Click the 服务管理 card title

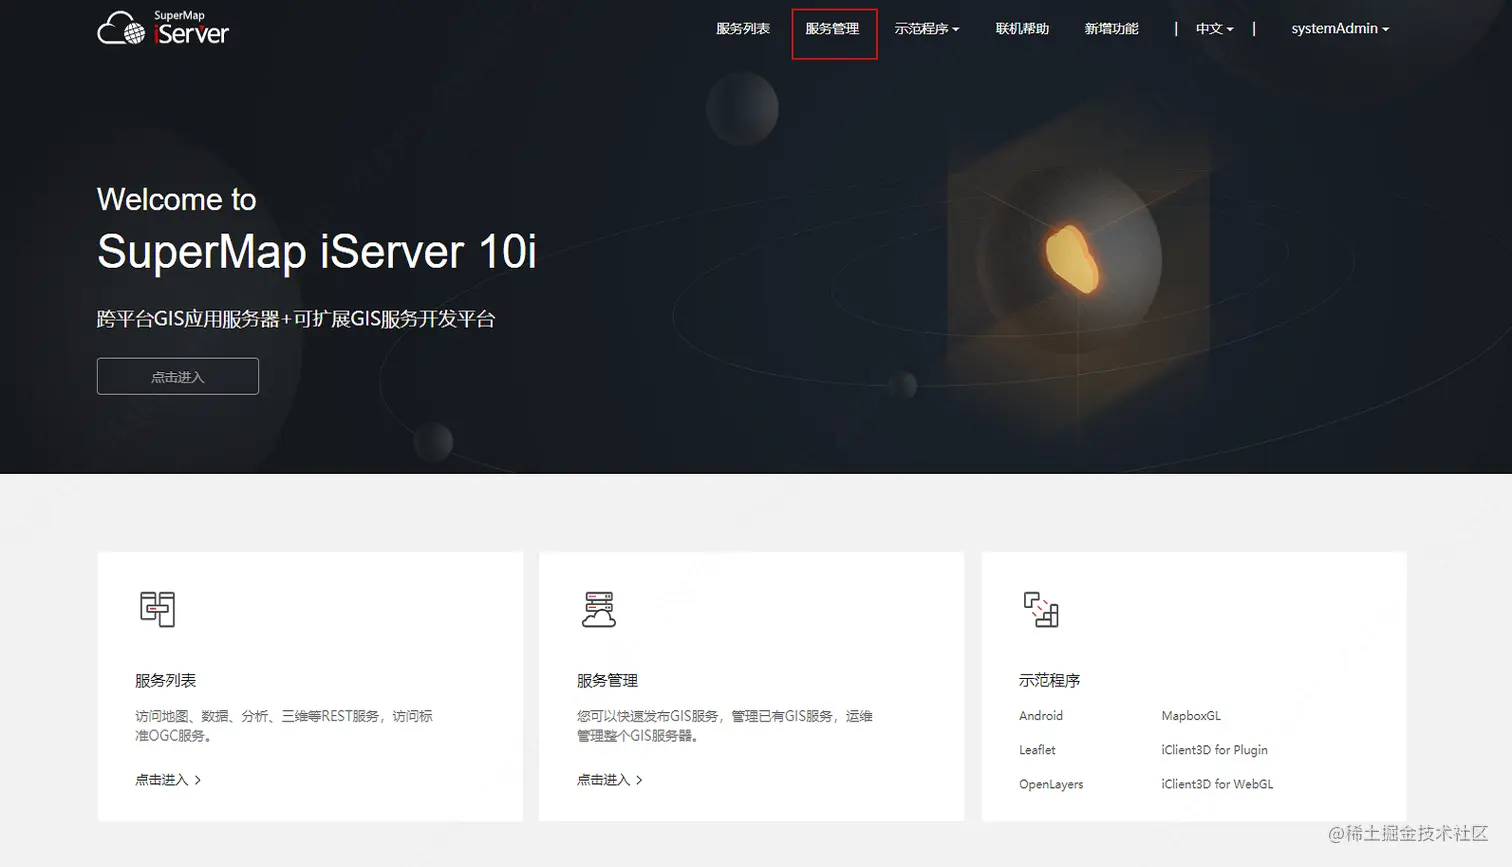click(x=608, y=681)
